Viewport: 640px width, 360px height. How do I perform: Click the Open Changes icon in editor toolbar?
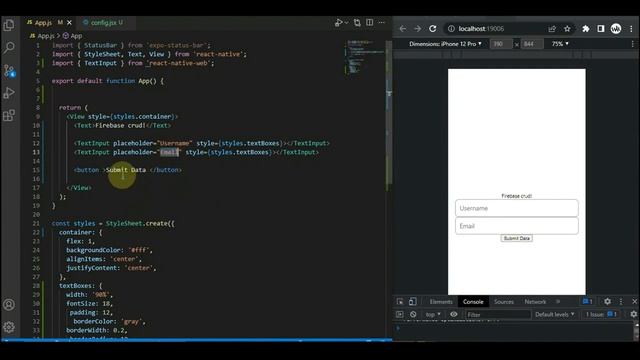click(357, 23)
